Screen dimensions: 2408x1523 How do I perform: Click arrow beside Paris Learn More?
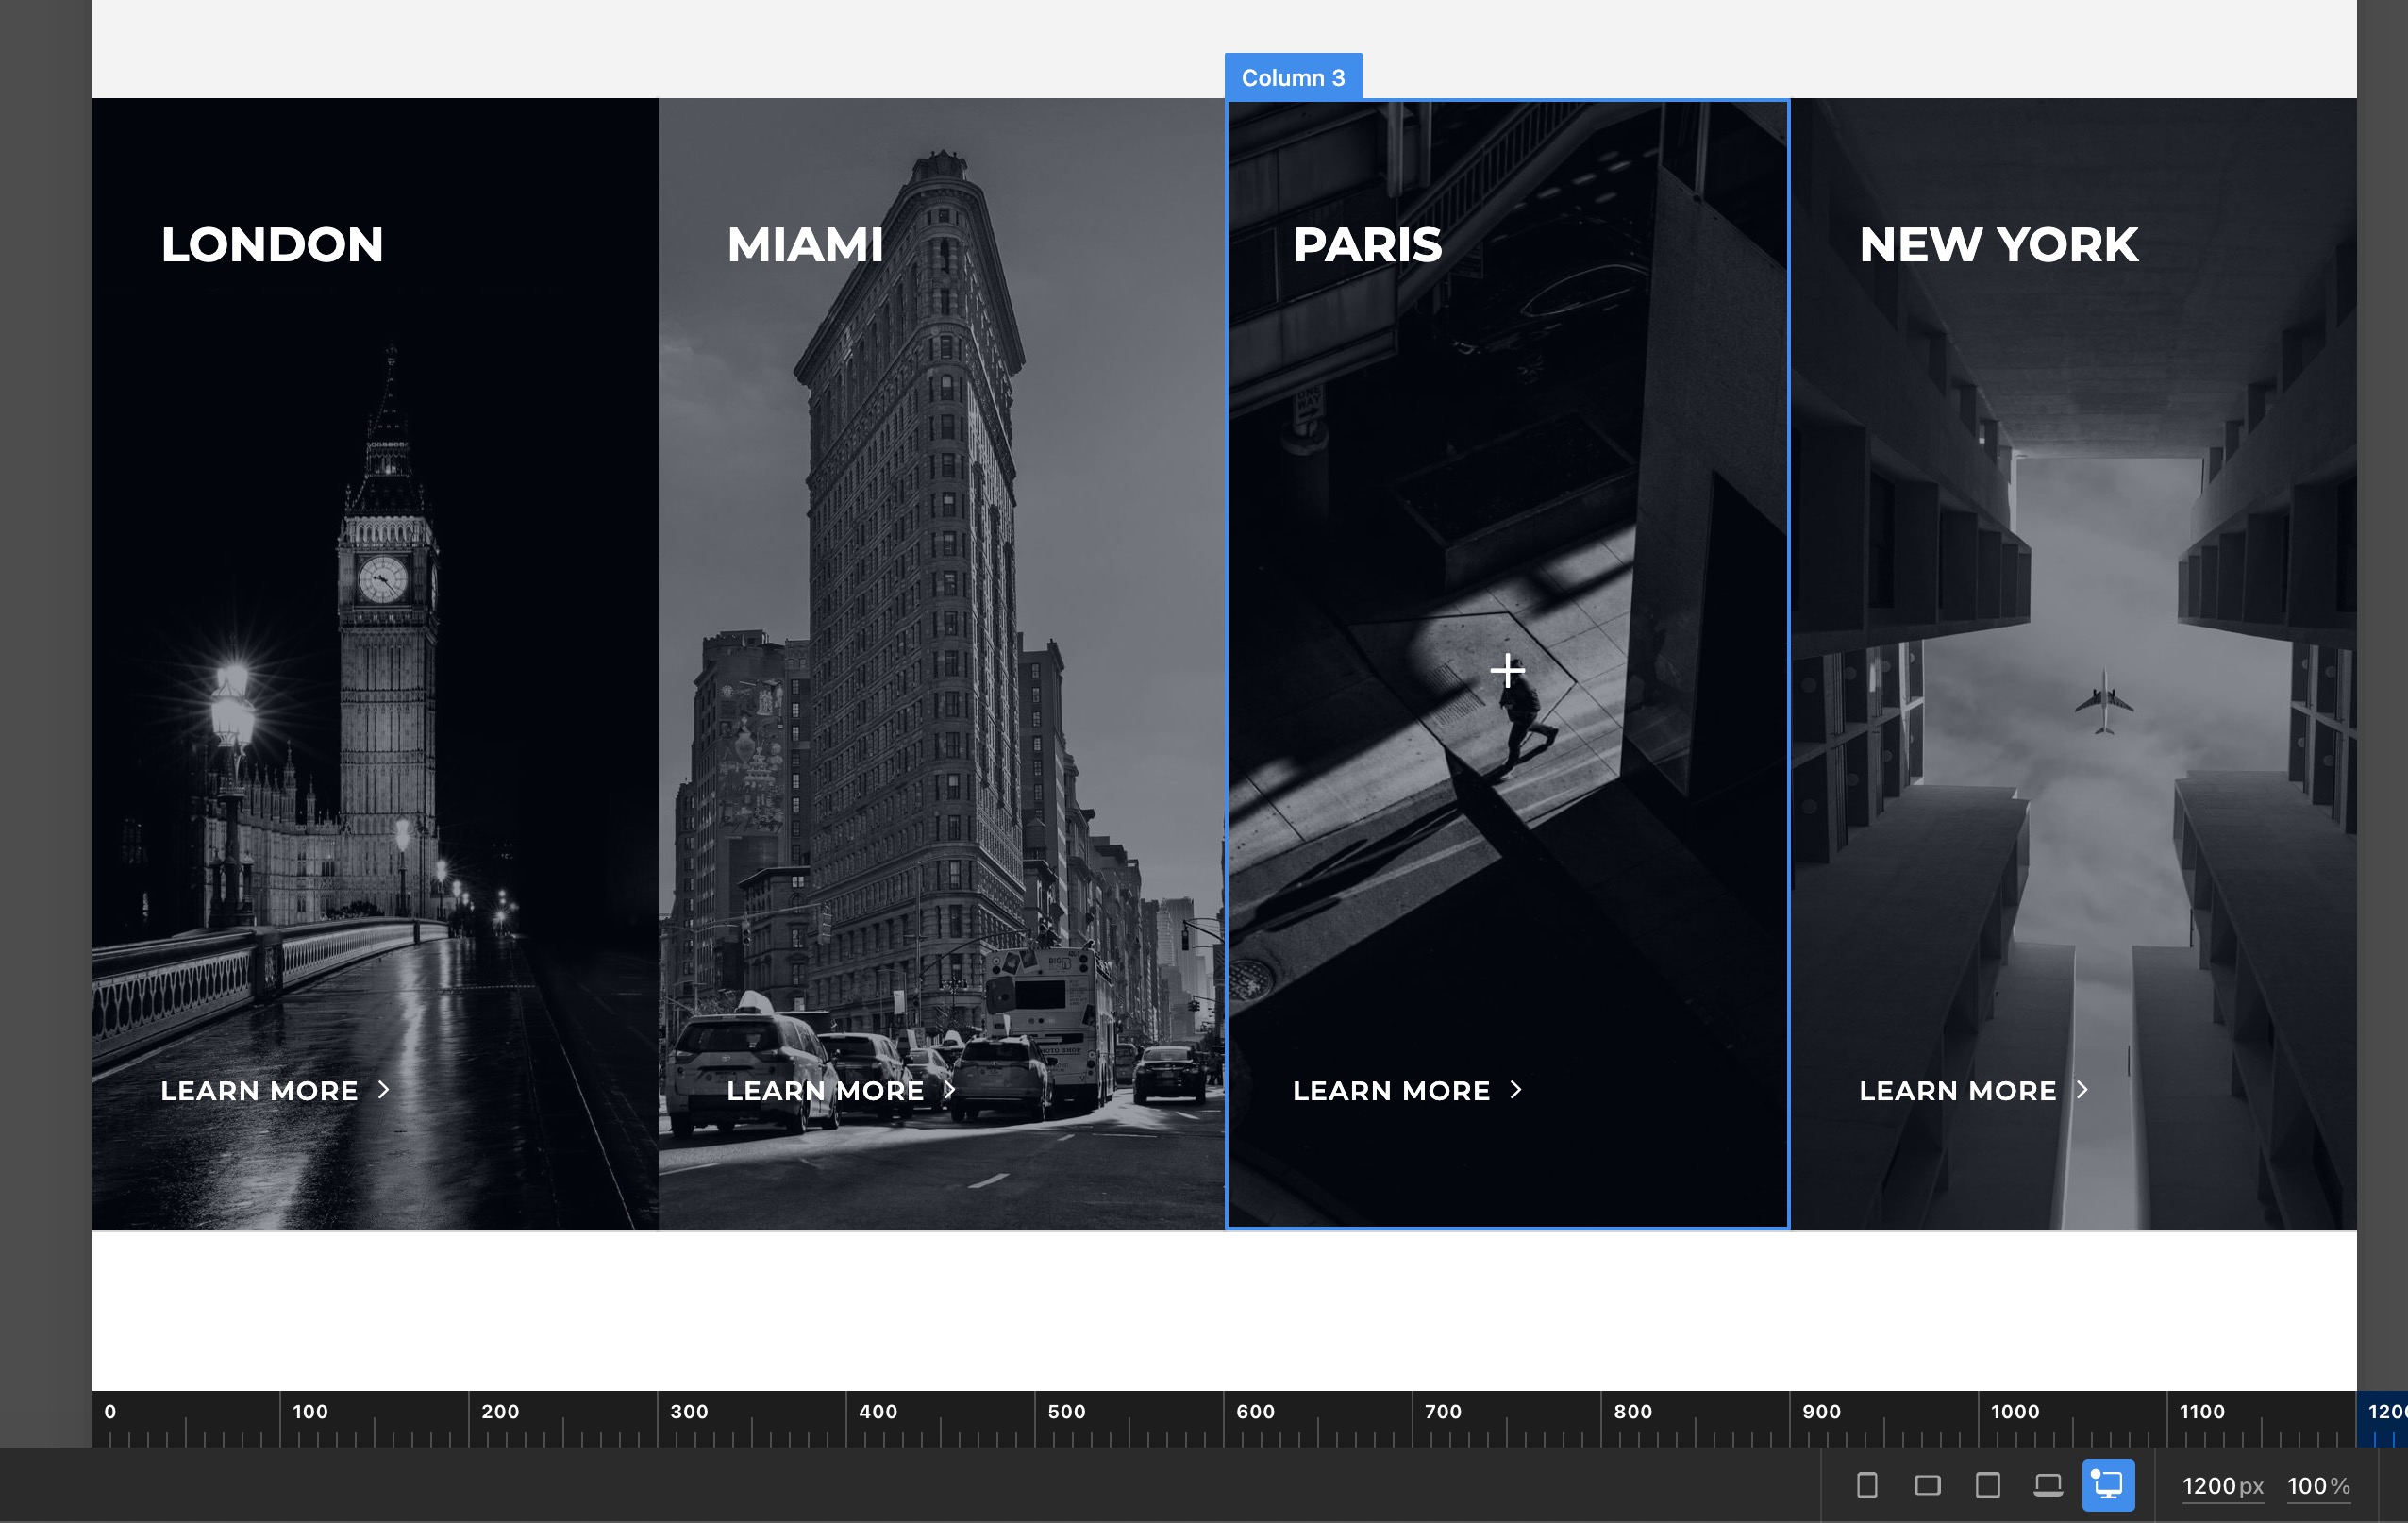1516,1090
